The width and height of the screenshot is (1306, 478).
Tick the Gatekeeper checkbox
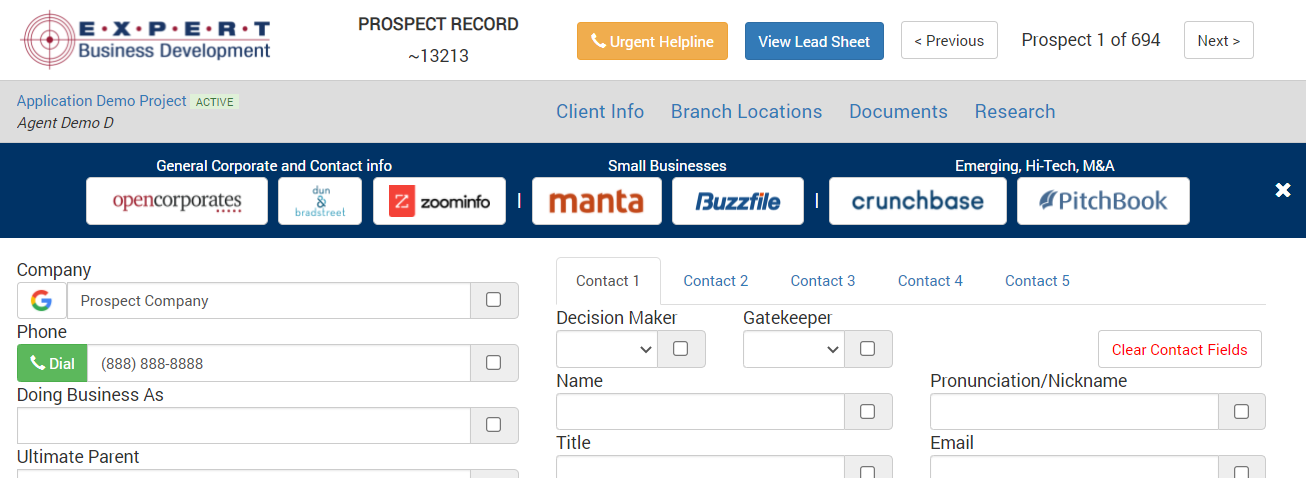click(868, 349)
